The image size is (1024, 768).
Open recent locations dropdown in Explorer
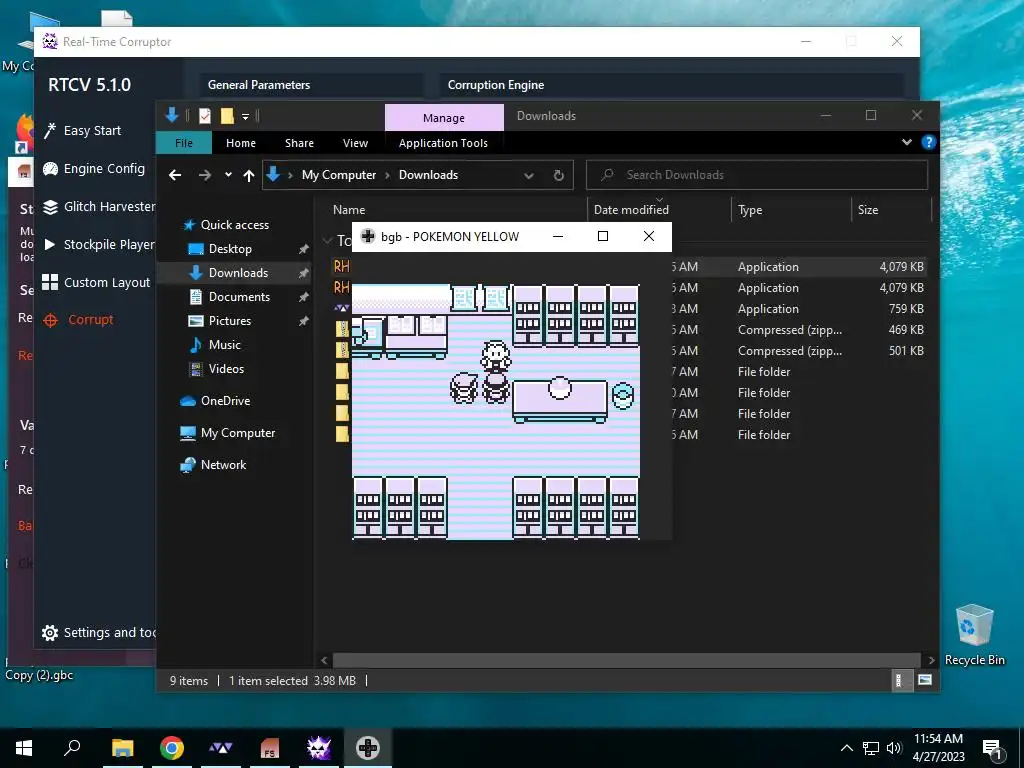point(228,175)
